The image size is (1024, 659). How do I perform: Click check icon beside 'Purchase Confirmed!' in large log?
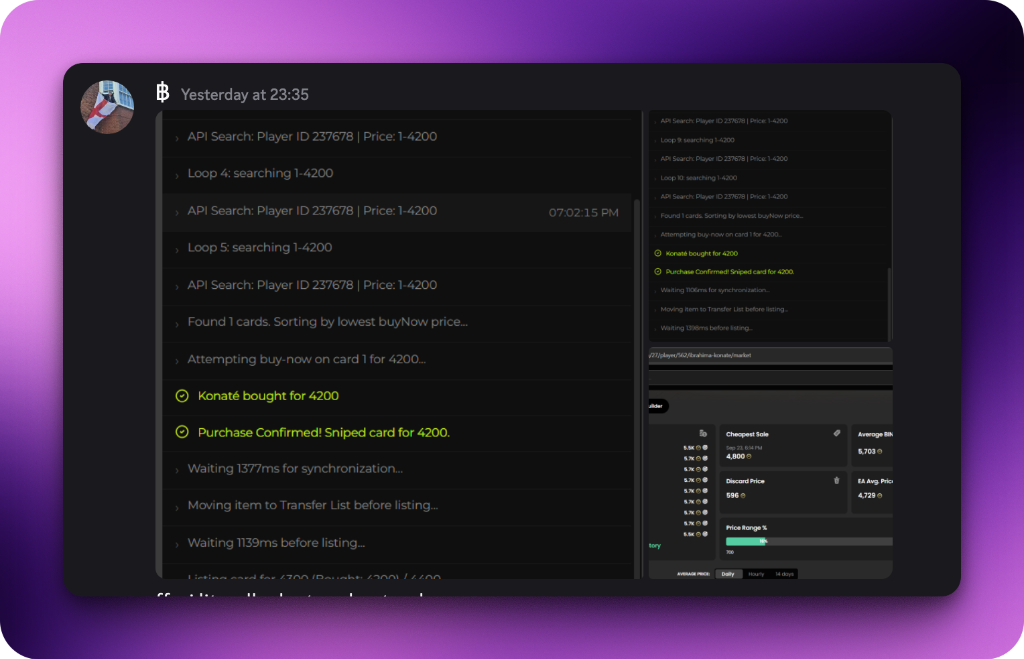182,432
